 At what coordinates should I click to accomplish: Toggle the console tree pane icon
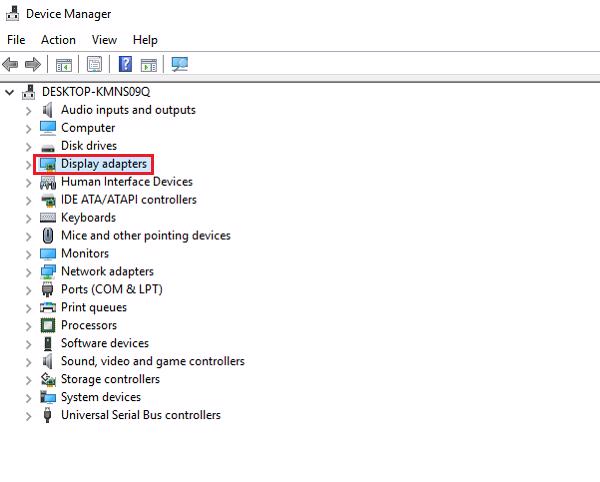64,65
